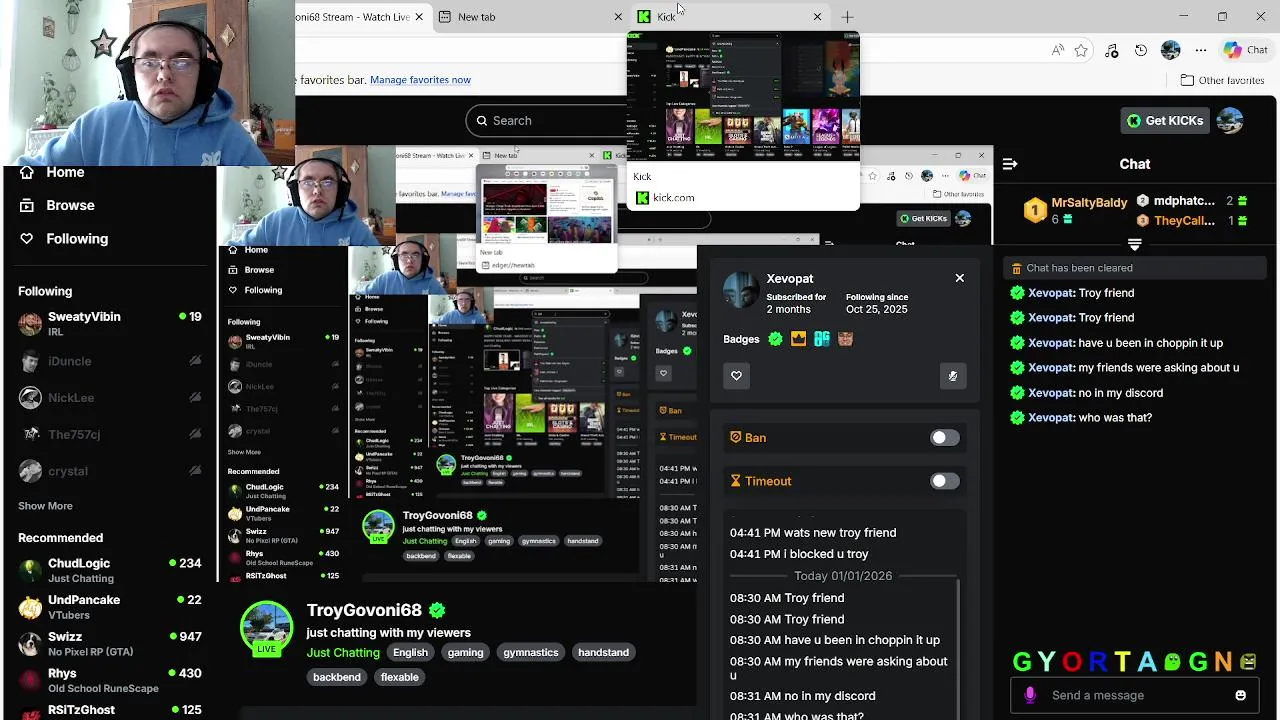This screenshot has width=1280, height=720.
Task: Click the crown badge in Xevopat's Badges row
Action: coord(798,339)
